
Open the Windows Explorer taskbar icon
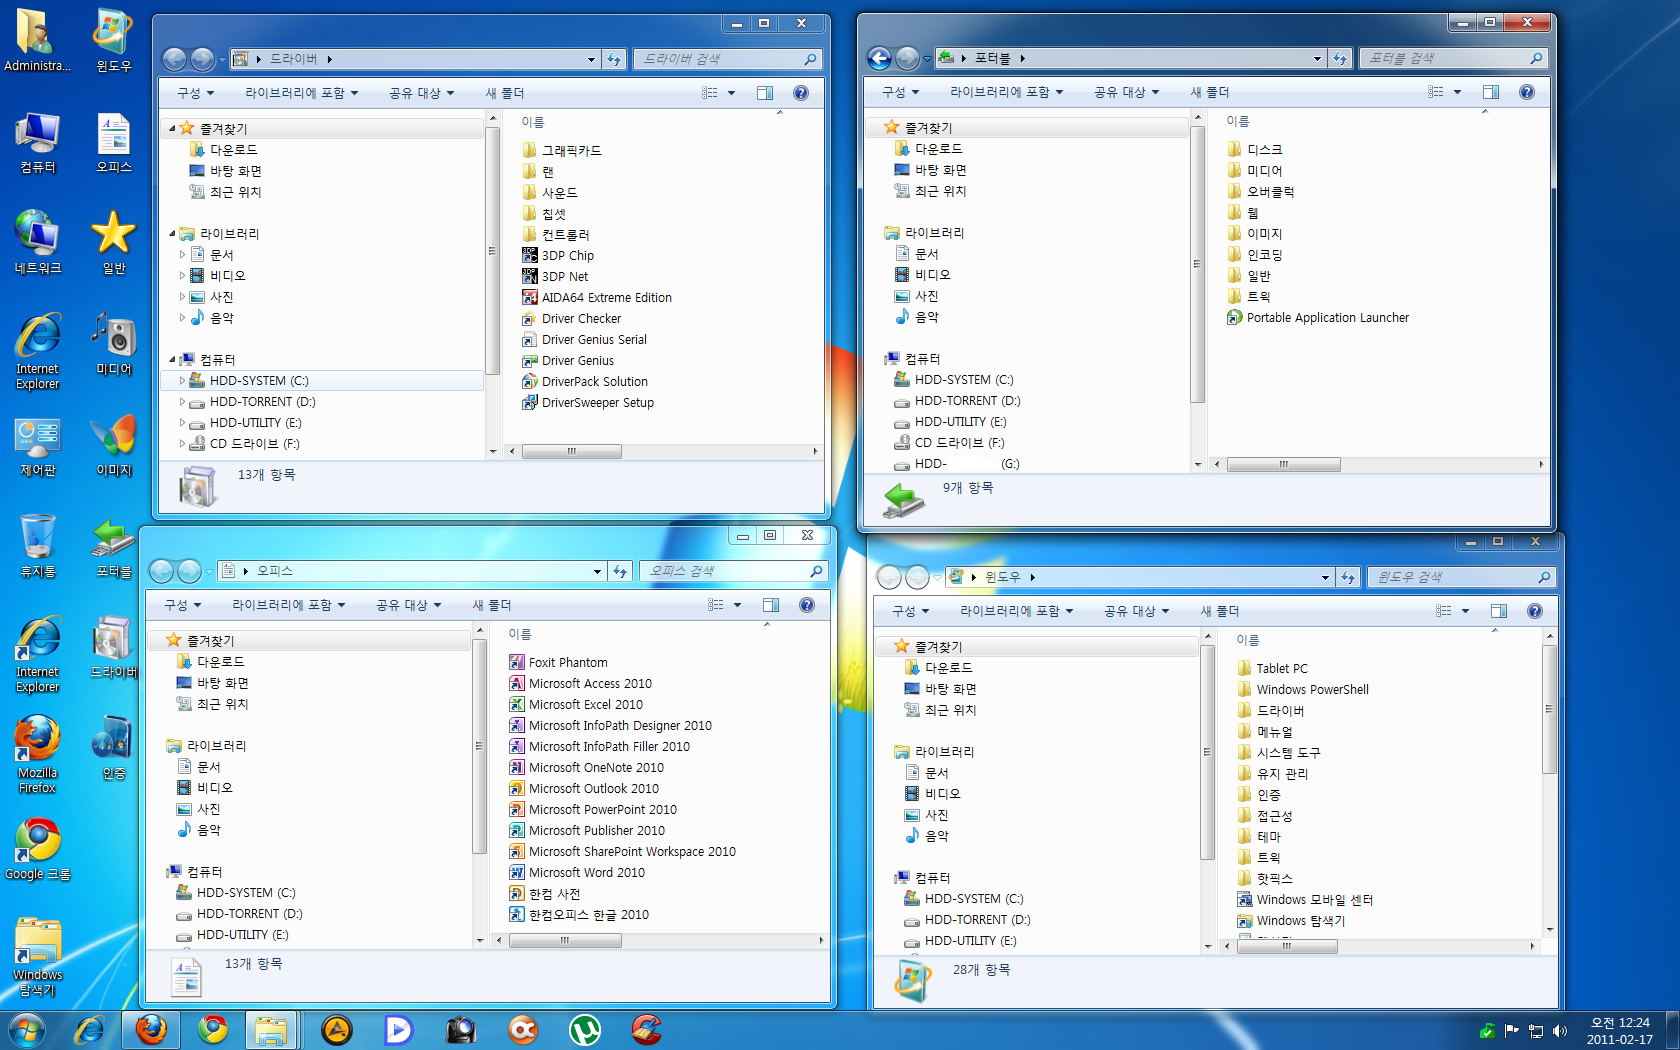point(271,1029)
